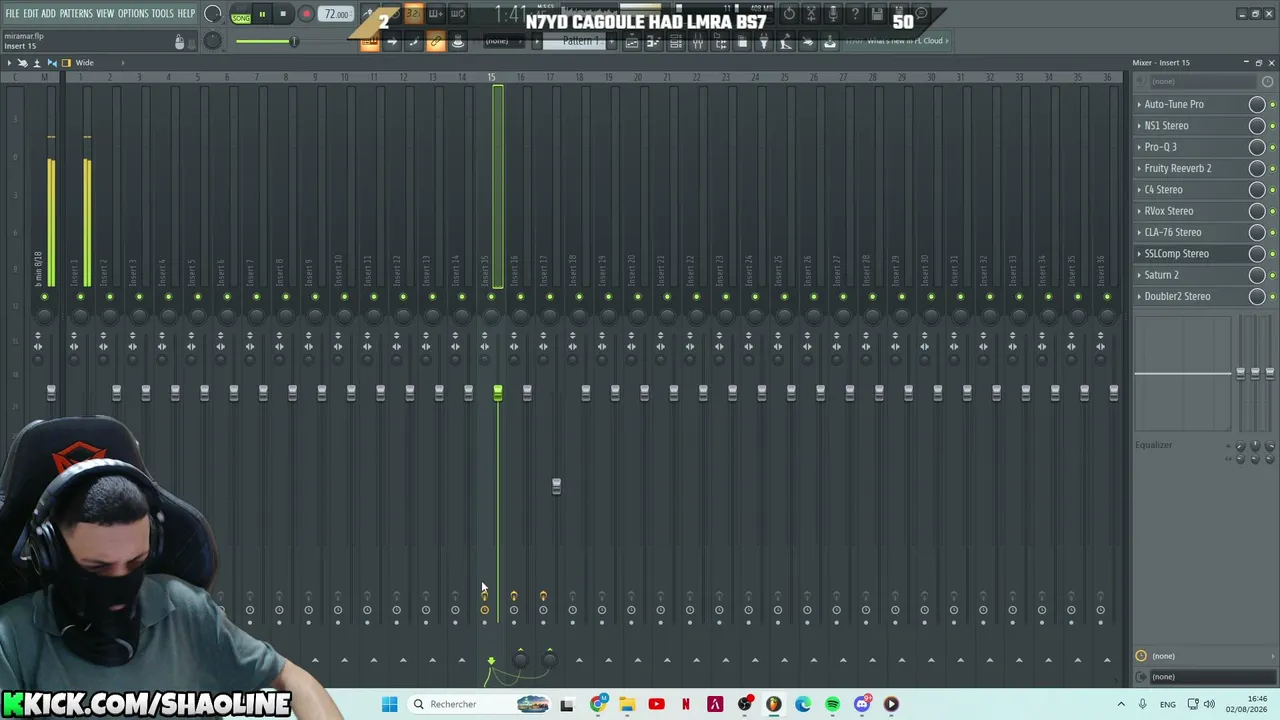Open the EDIT menu
Viewport: 1280px width, 720px height.
click(x=30, y=14)
